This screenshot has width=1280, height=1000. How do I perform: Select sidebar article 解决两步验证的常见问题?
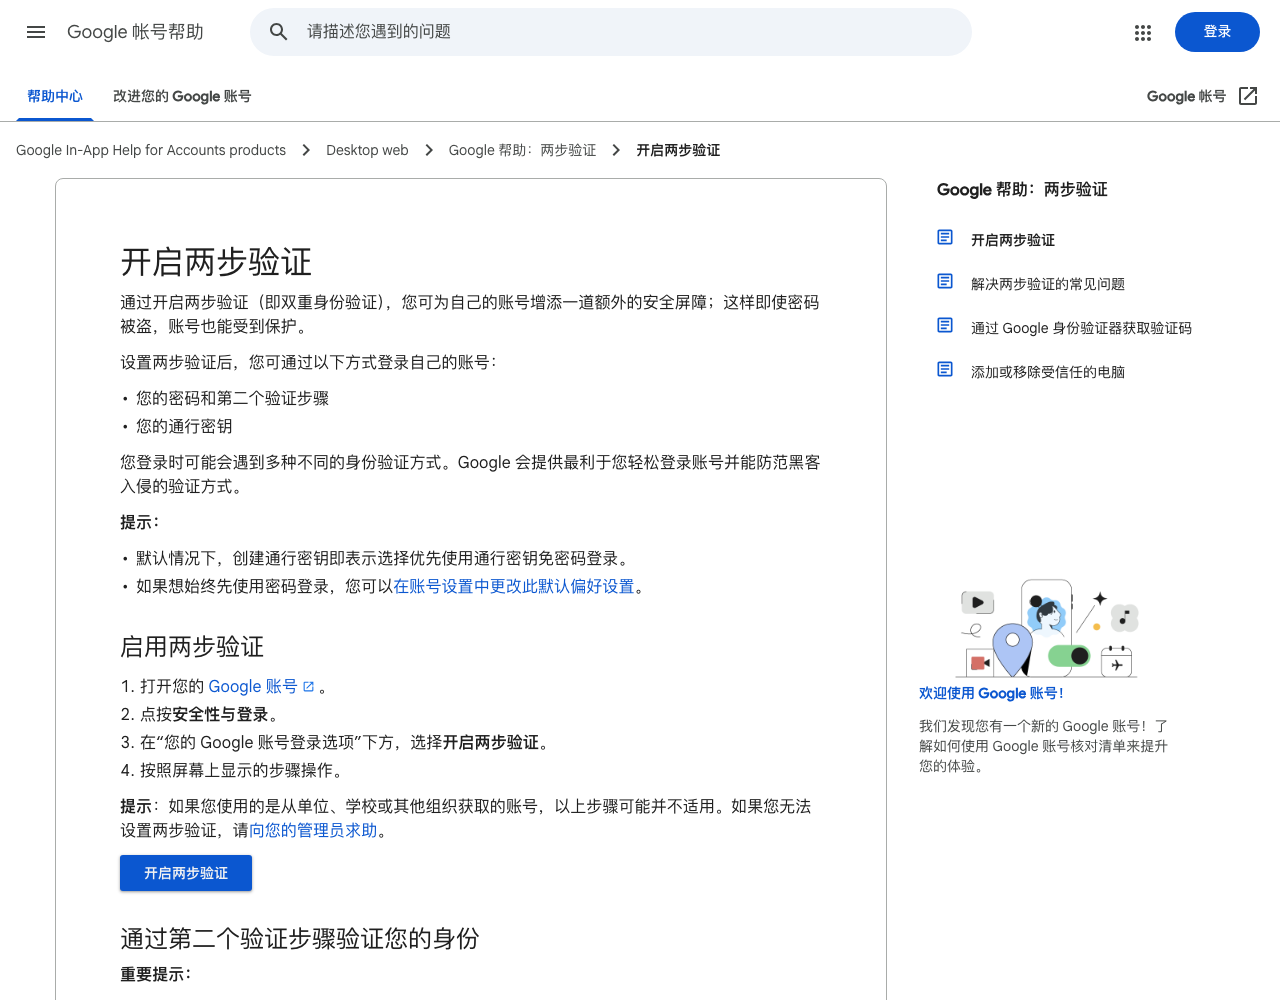click(1048, 284)
